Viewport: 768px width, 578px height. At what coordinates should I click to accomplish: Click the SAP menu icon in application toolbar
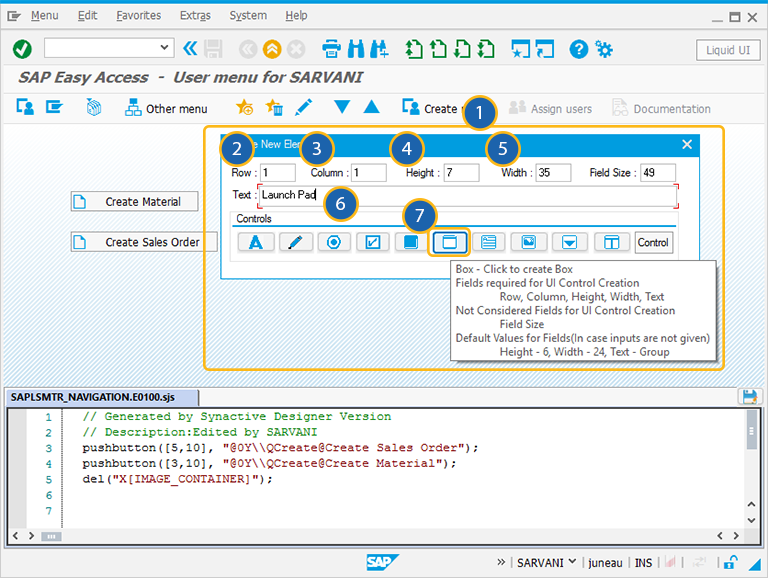54,107
